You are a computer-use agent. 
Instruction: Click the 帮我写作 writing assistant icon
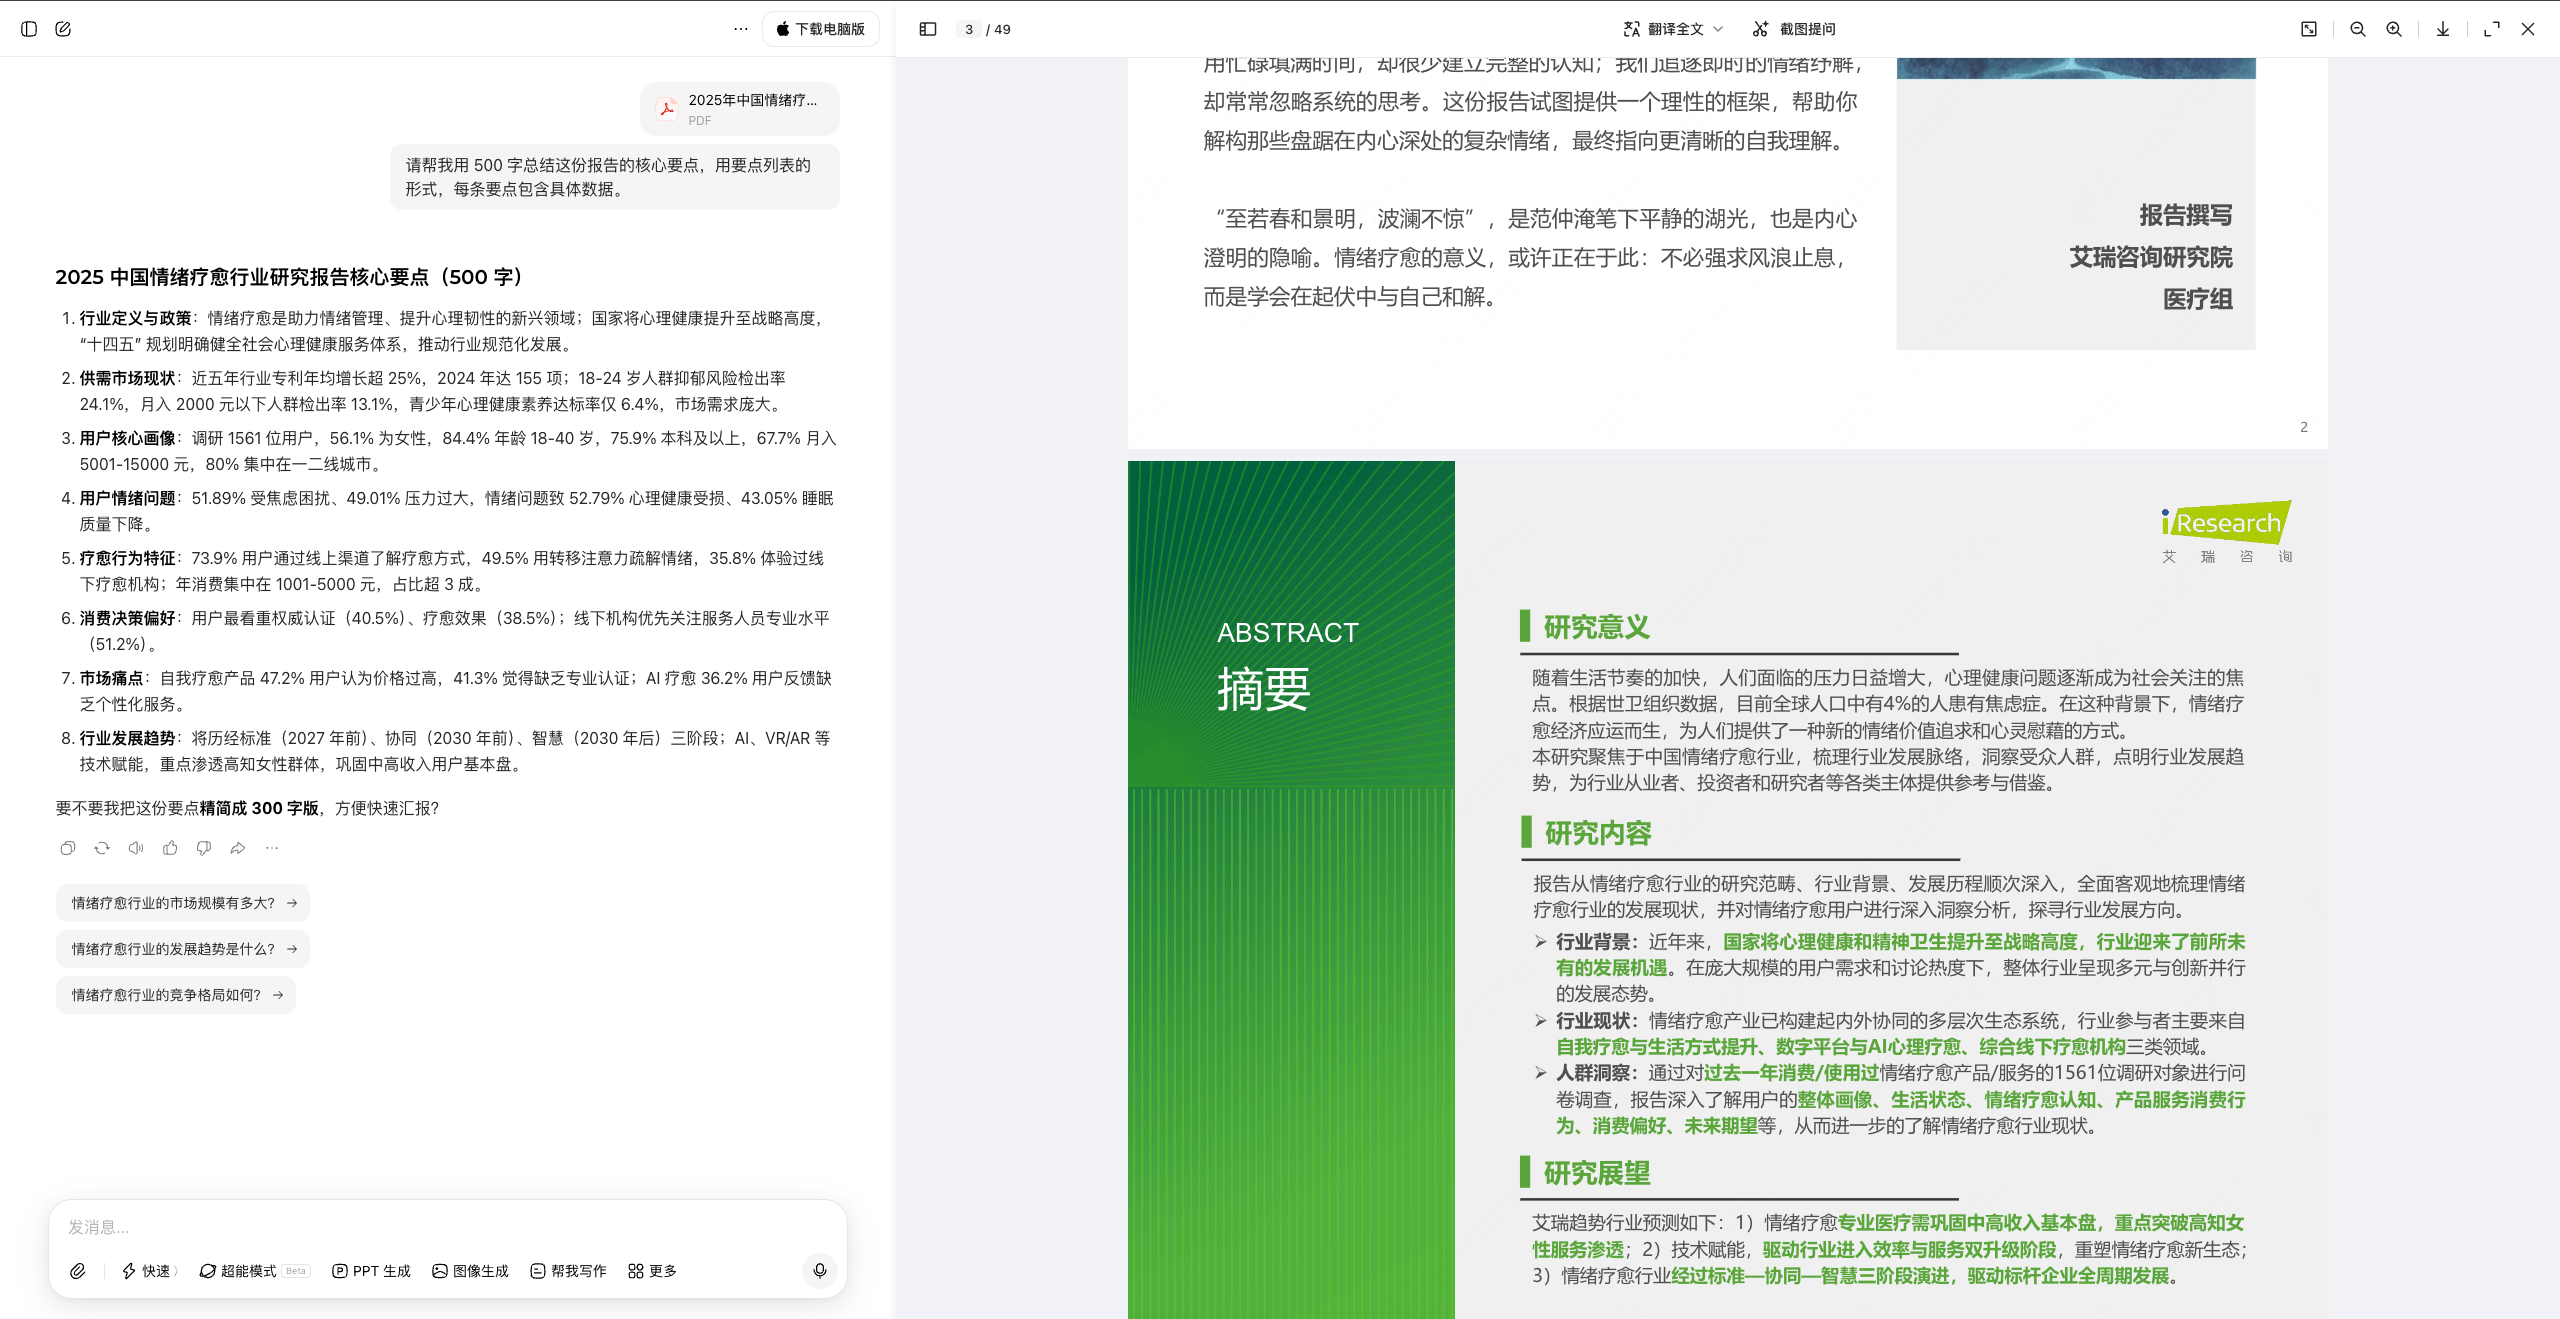(x=538, y=1270)
